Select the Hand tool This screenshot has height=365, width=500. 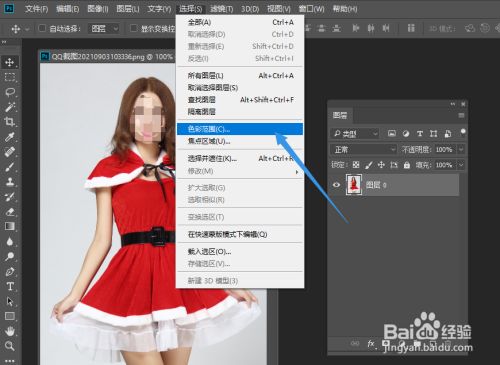pyautogui.click(x=10, y=331)
